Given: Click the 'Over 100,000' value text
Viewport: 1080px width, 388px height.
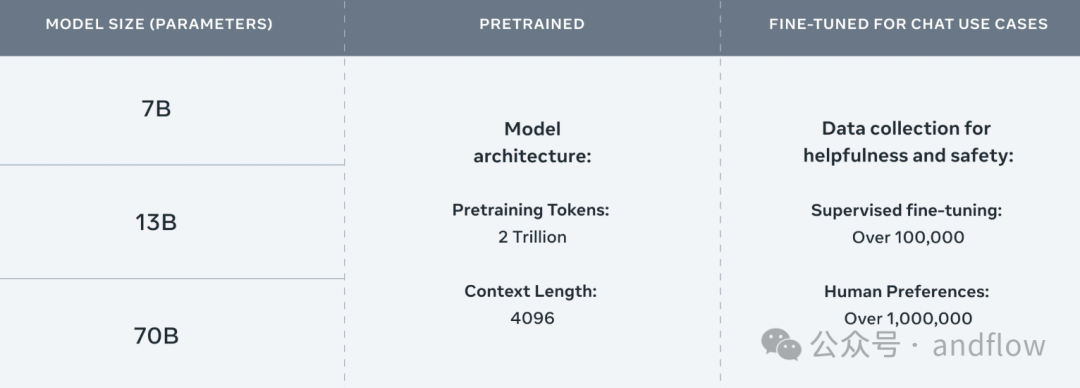Looking at the screenshot, I should [908, 237].
